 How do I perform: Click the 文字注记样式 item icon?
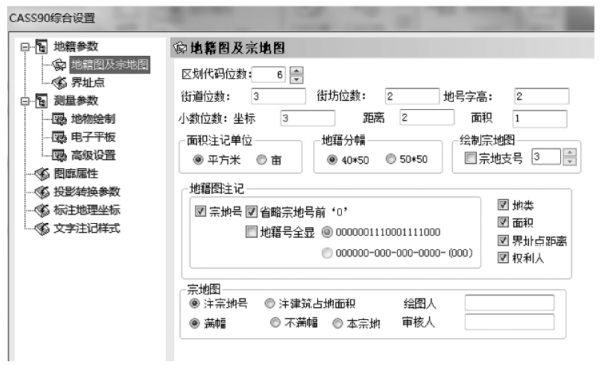pos(42,228)
